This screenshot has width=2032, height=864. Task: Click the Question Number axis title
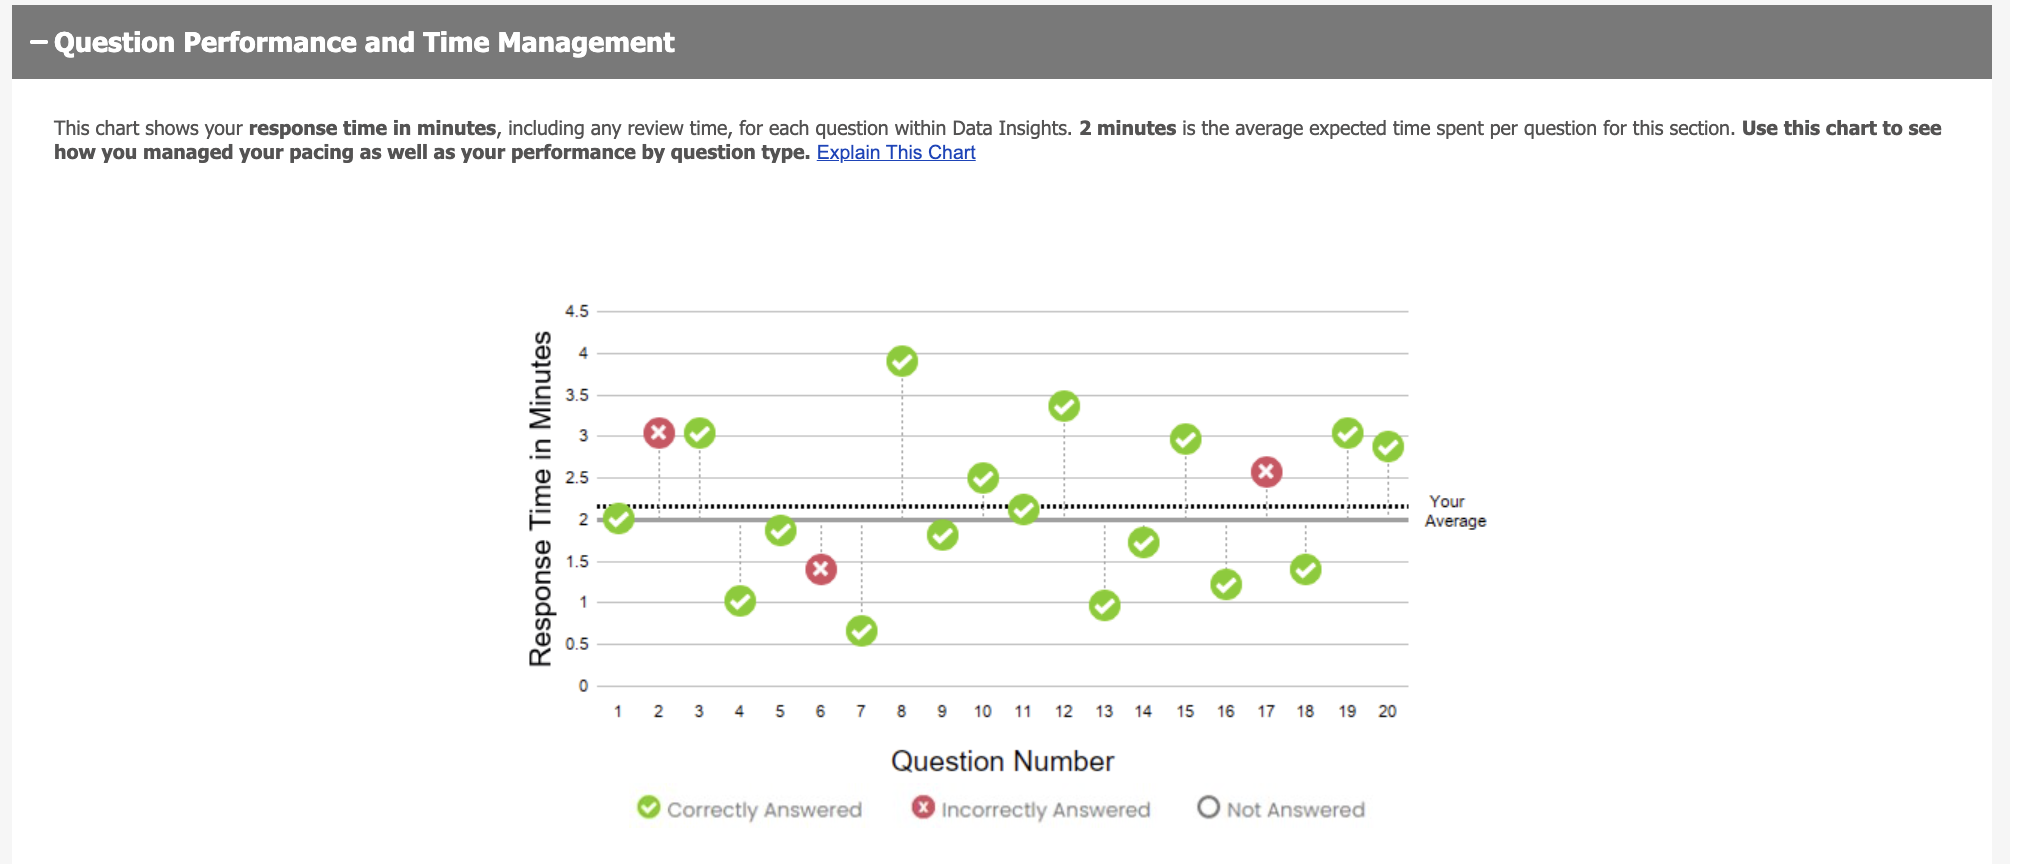(x=1002, y=761)
